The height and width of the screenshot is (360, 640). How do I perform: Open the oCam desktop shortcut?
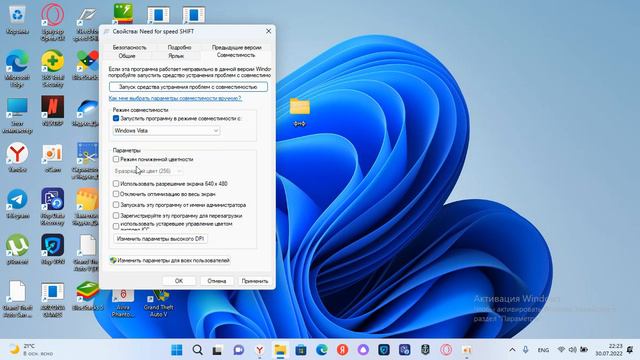(53, 158)
